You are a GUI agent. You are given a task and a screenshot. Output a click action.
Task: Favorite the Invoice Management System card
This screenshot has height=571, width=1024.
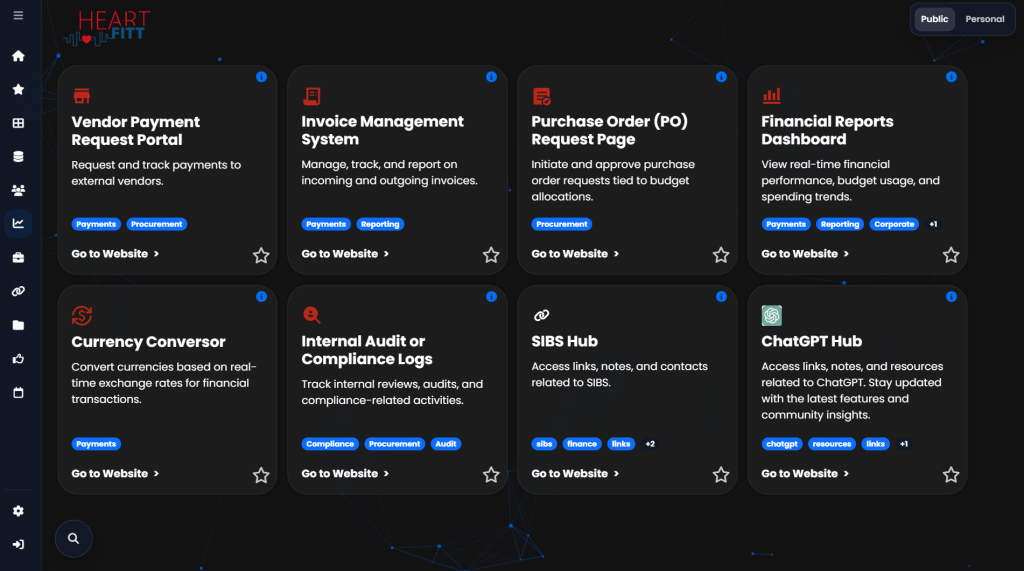click(491, 255)
